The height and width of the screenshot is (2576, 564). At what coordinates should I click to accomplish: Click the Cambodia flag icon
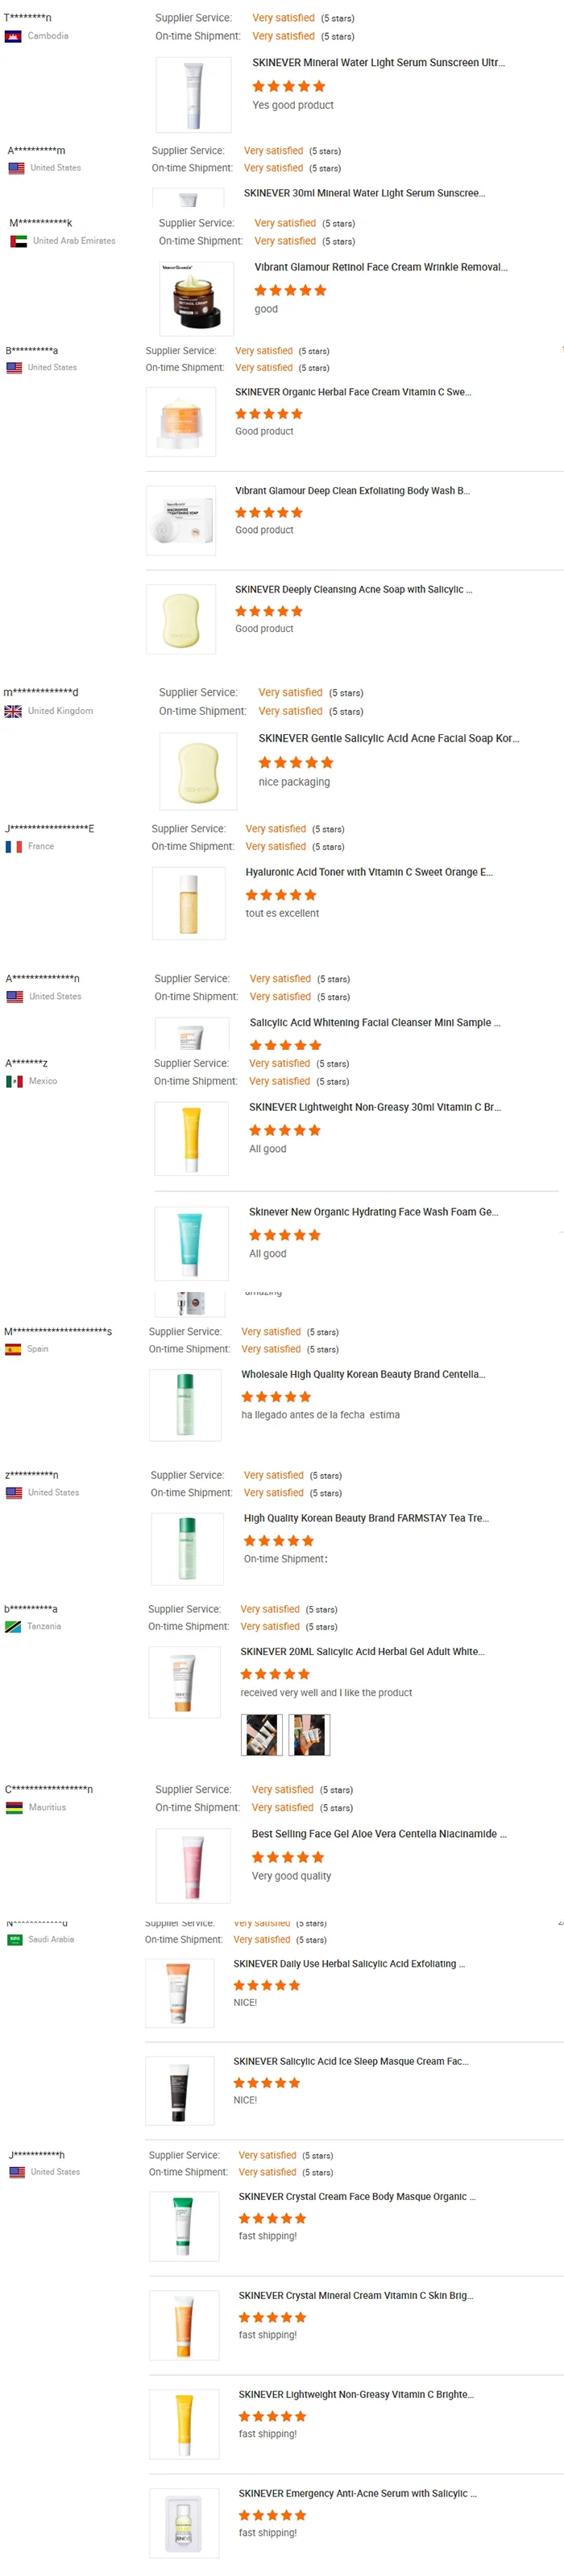coord(13,36)
